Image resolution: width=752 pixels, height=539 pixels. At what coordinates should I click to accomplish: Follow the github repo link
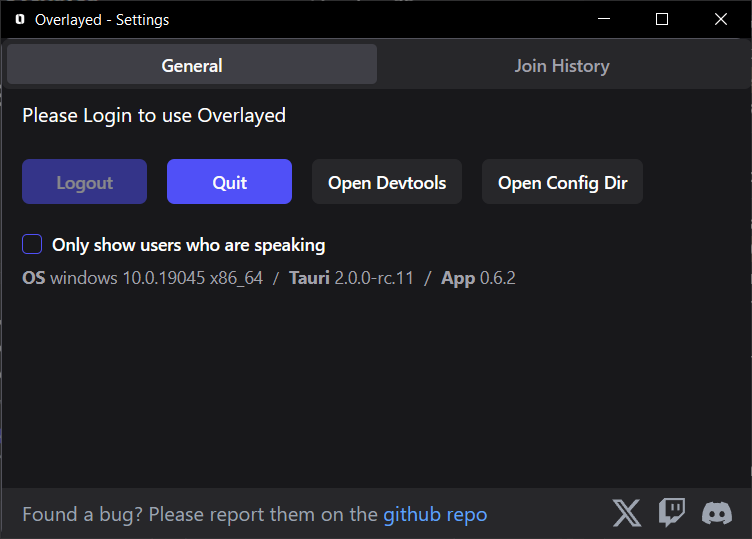point(435,515)
